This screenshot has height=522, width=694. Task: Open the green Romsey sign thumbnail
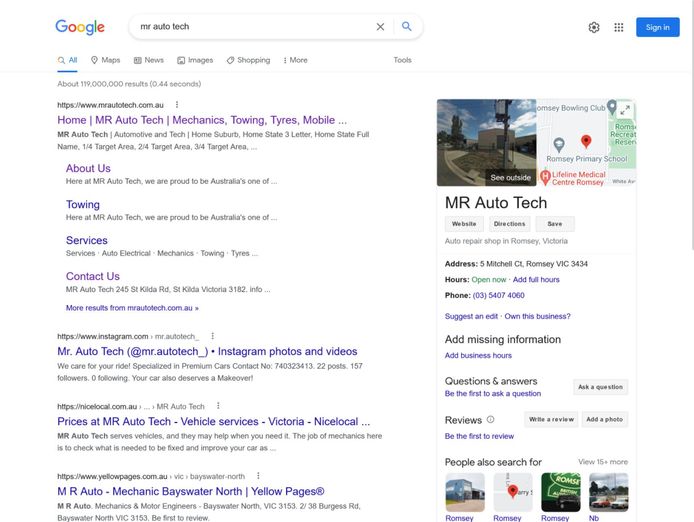pyautogui.click(x=561, y=492)
